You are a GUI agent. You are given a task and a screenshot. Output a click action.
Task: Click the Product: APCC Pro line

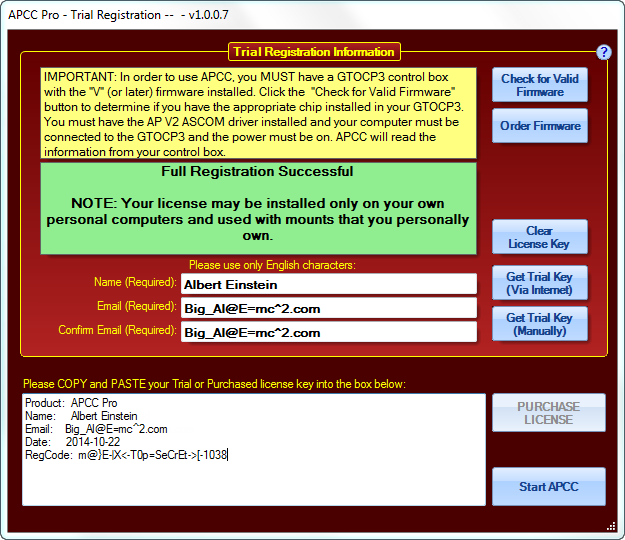(x=71, y=403)
